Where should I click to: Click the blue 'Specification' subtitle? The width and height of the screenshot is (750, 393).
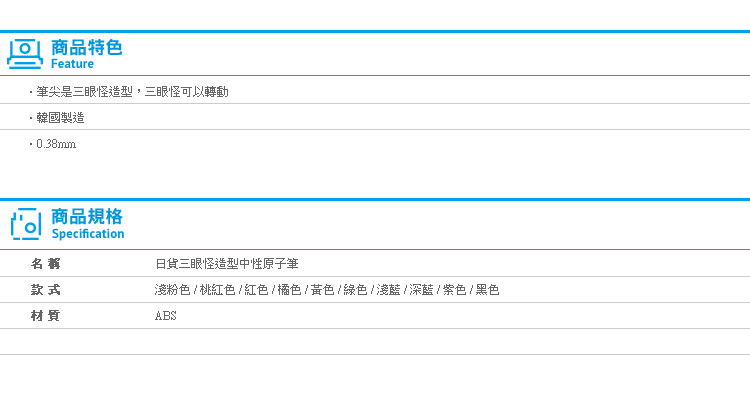[x=88, y=234]
